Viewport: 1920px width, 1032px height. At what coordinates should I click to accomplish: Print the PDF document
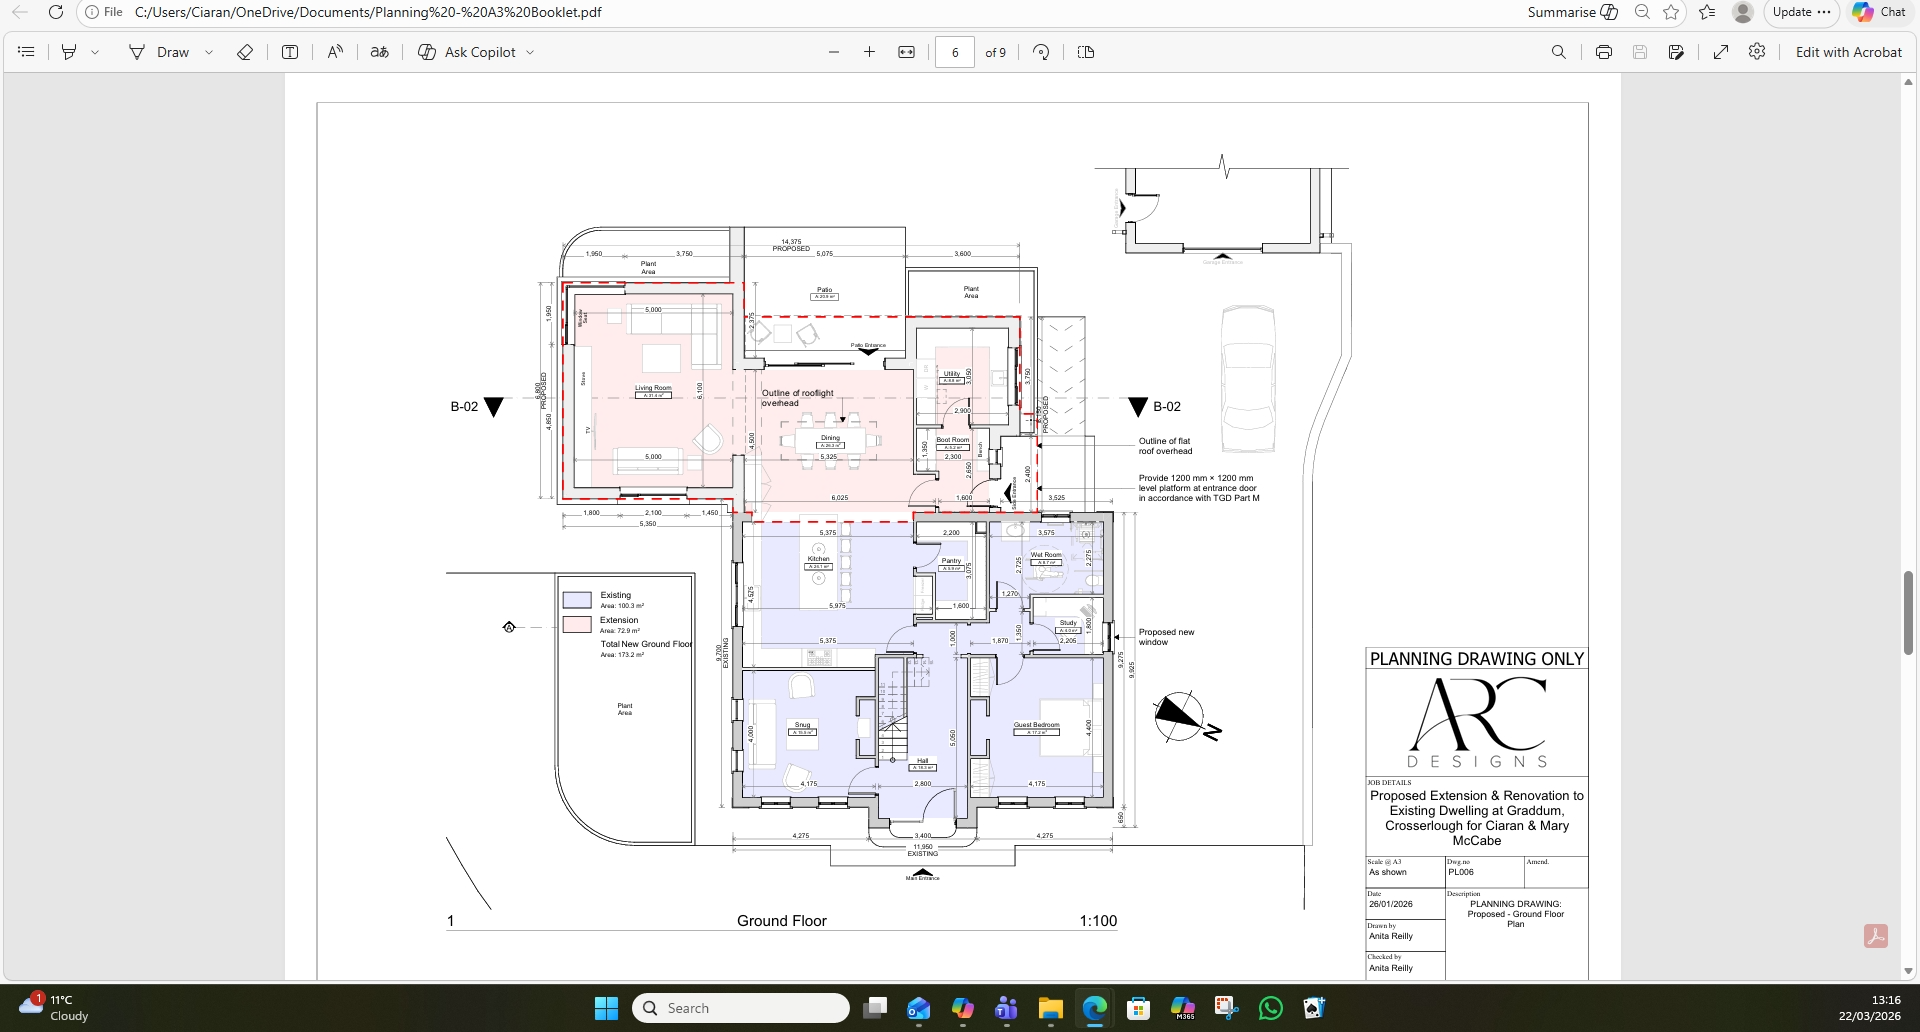click(1604, 52)
